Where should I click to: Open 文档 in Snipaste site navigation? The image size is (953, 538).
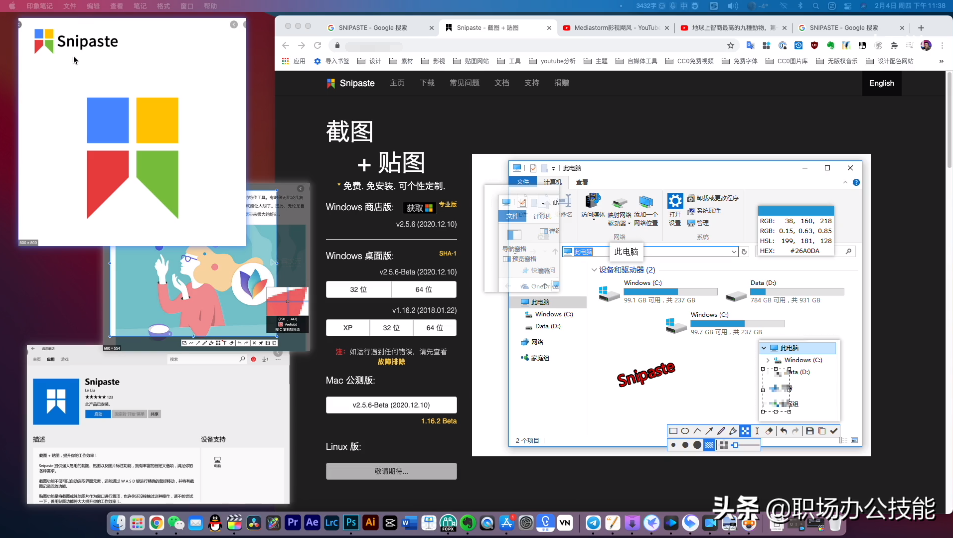tap(502, 83)
